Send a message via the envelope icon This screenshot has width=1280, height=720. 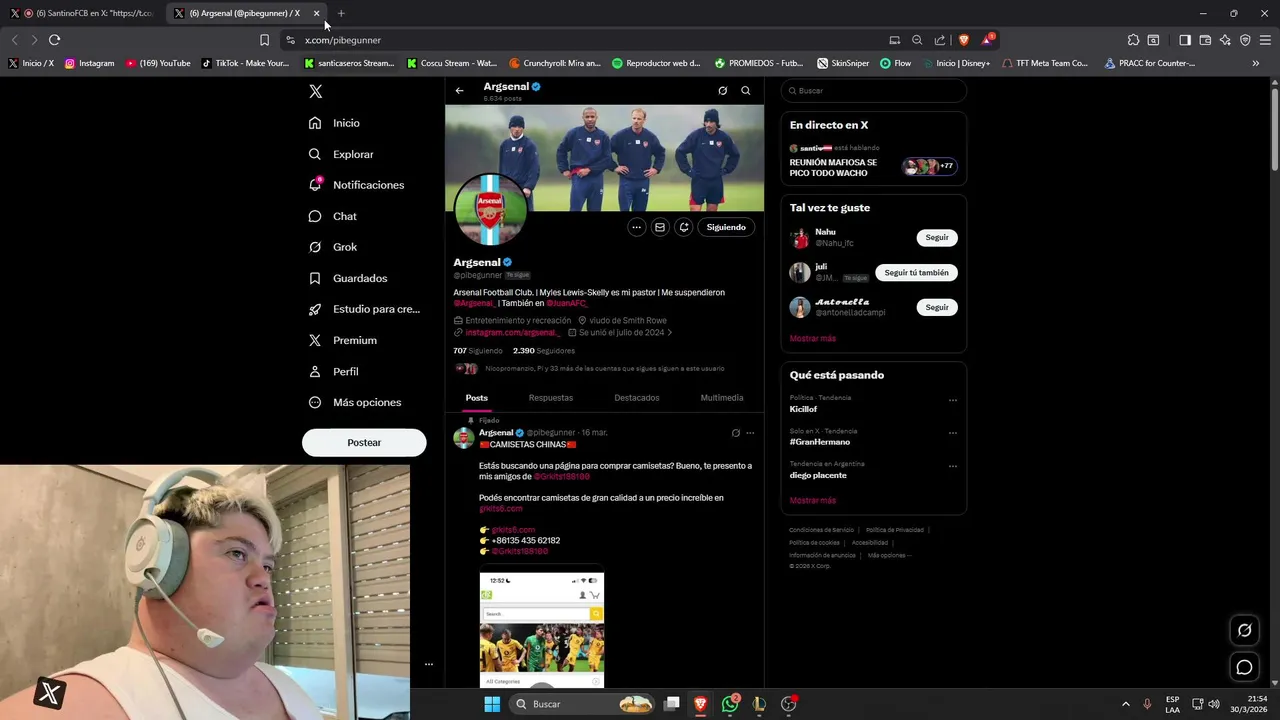point(660,227)
